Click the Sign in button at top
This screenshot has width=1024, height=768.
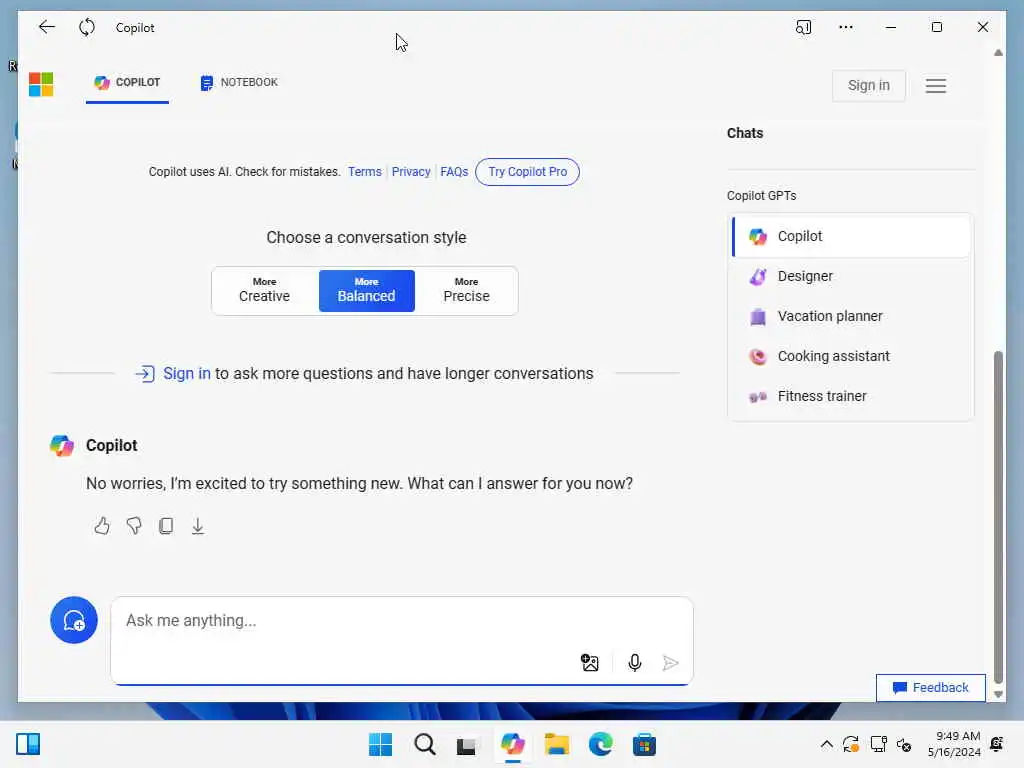click(x=869, y=86)
